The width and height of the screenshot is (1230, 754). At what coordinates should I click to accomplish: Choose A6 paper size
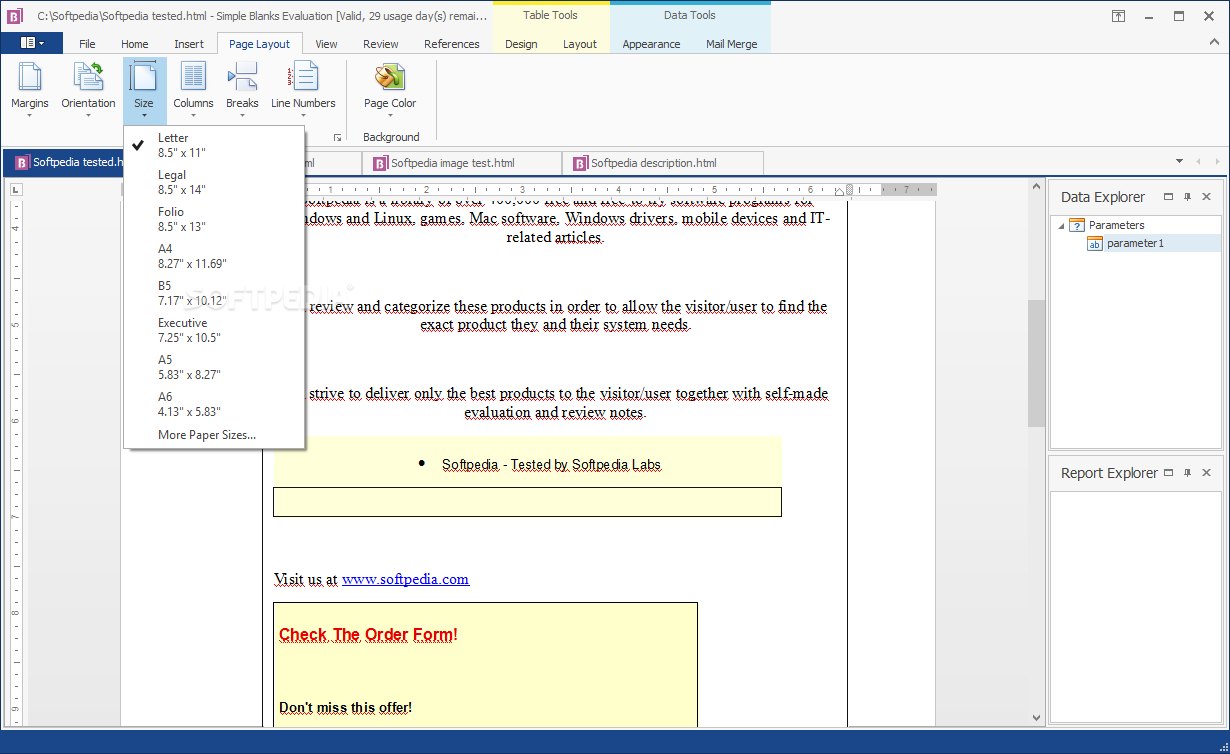pyautogui.click(x=214, y=404)
